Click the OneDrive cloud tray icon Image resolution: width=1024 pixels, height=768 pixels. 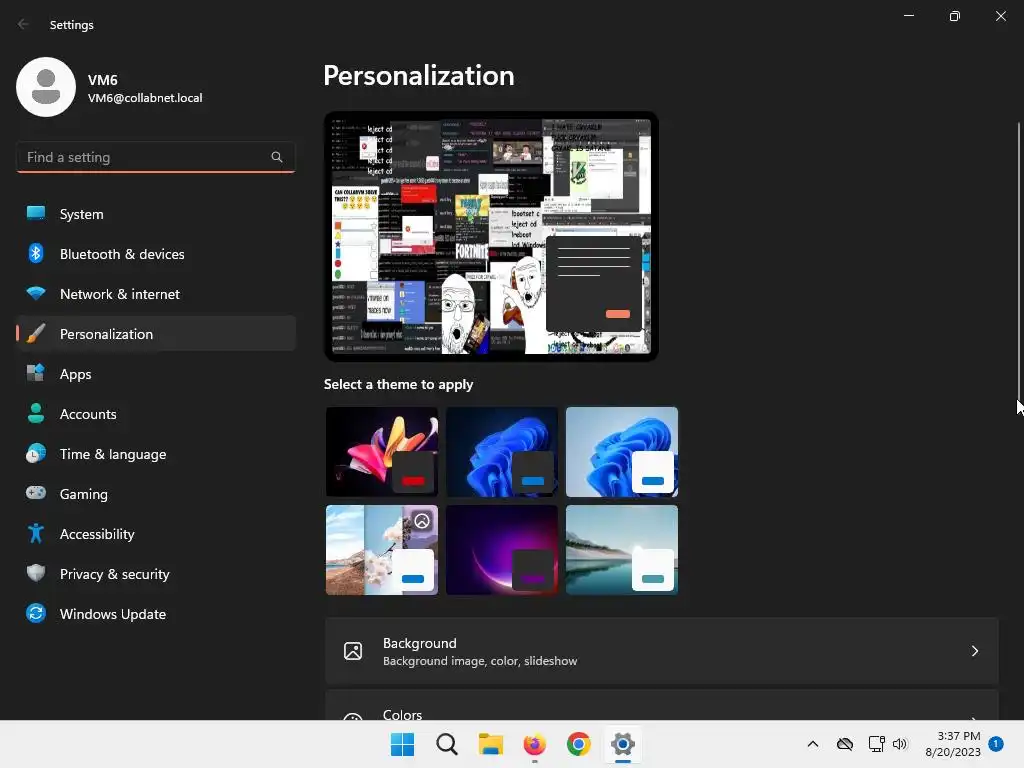pyautogui.click(x=845, y=744)
